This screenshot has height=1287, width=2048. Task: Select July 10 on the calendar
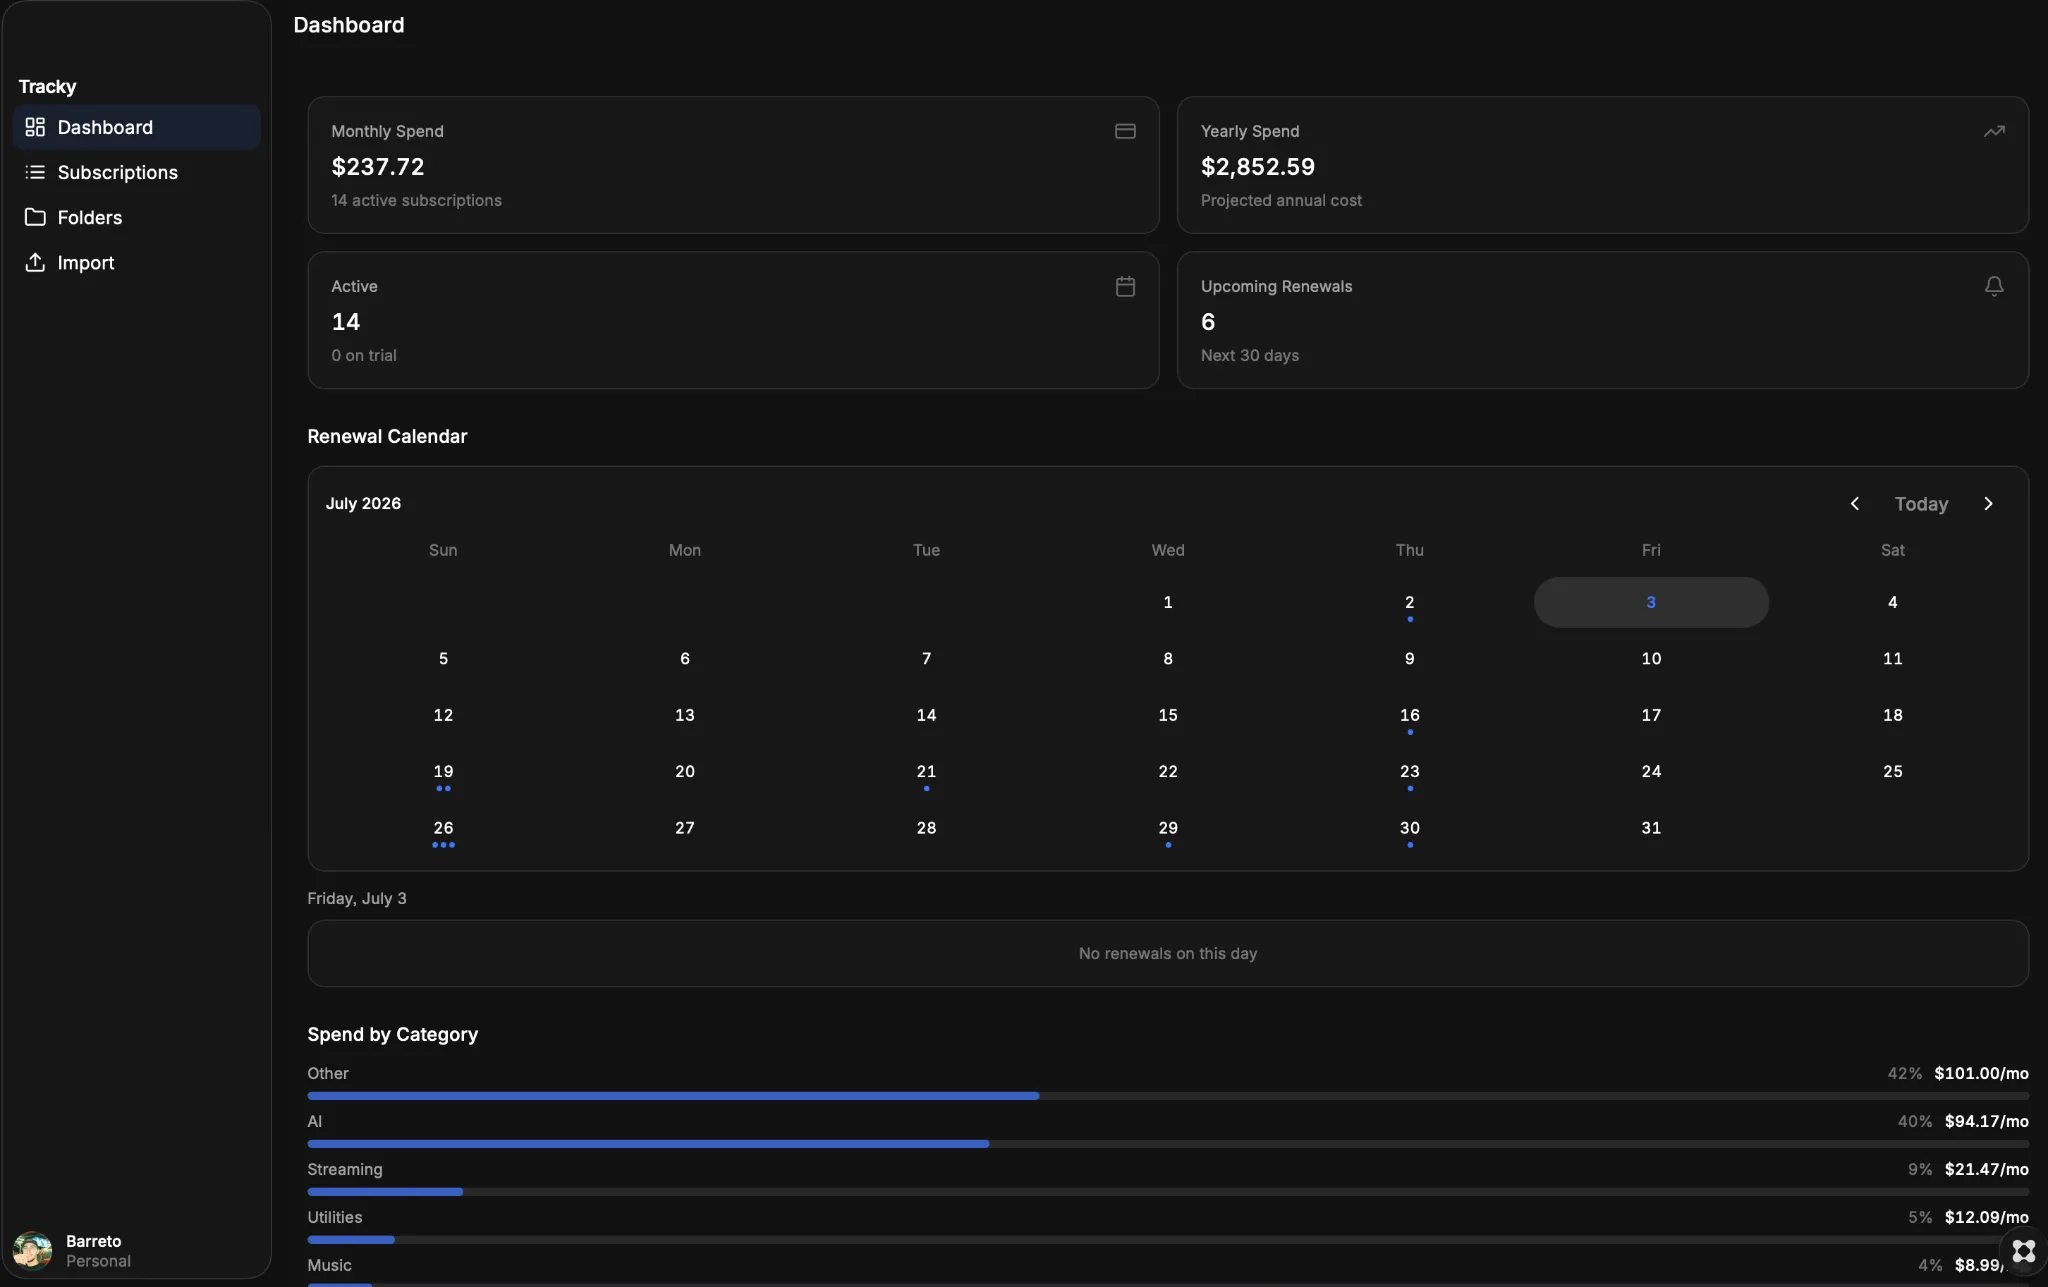[1651, 659]
